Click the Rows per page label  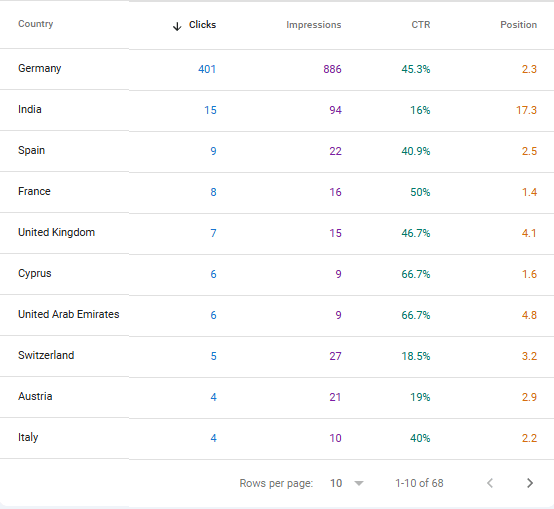coord(276,483)
